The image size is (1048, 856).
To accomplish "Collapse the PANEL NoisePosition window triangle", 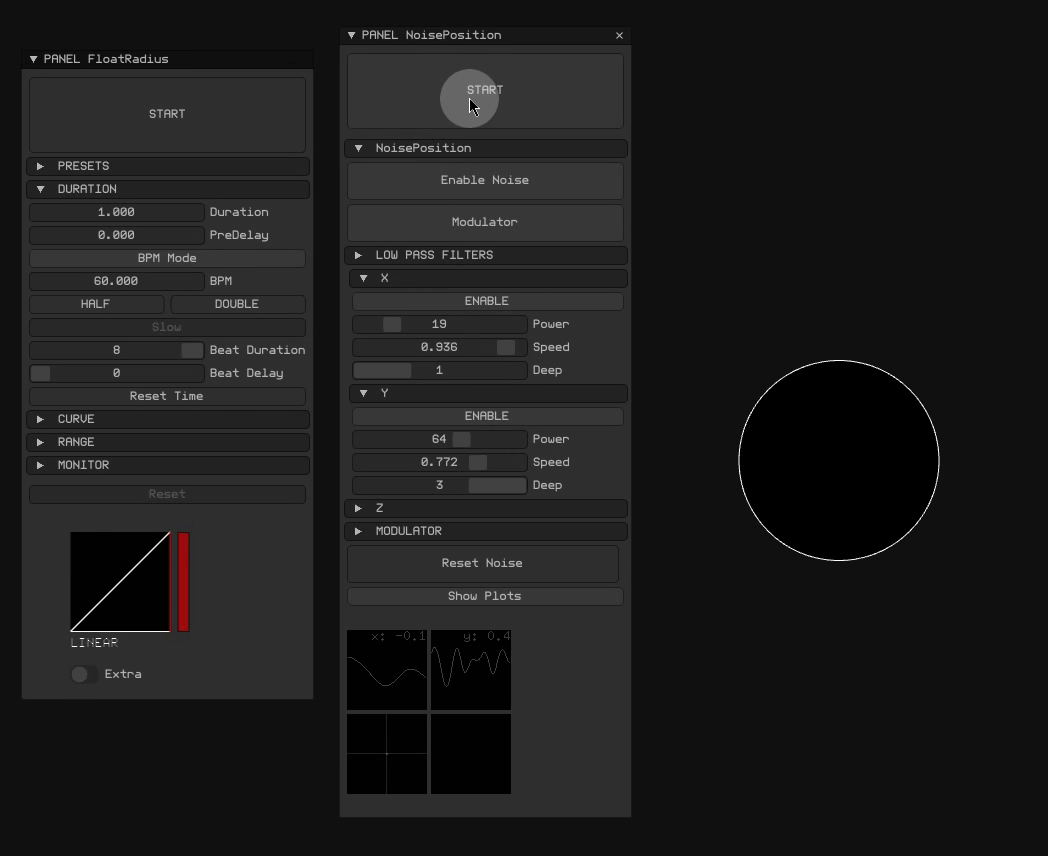I will [x=352, y=35].
